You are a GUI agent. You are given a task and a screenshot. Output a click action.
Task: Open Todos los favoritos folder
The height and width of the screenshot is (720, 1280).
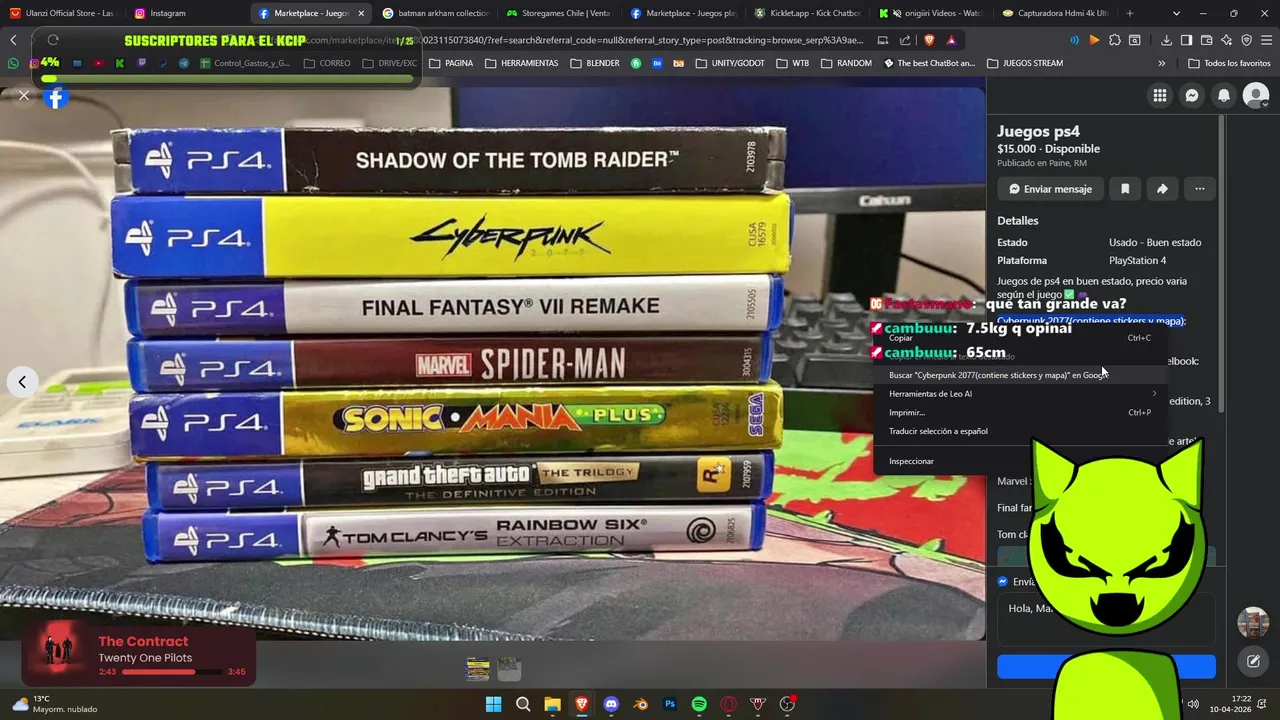1229,63
